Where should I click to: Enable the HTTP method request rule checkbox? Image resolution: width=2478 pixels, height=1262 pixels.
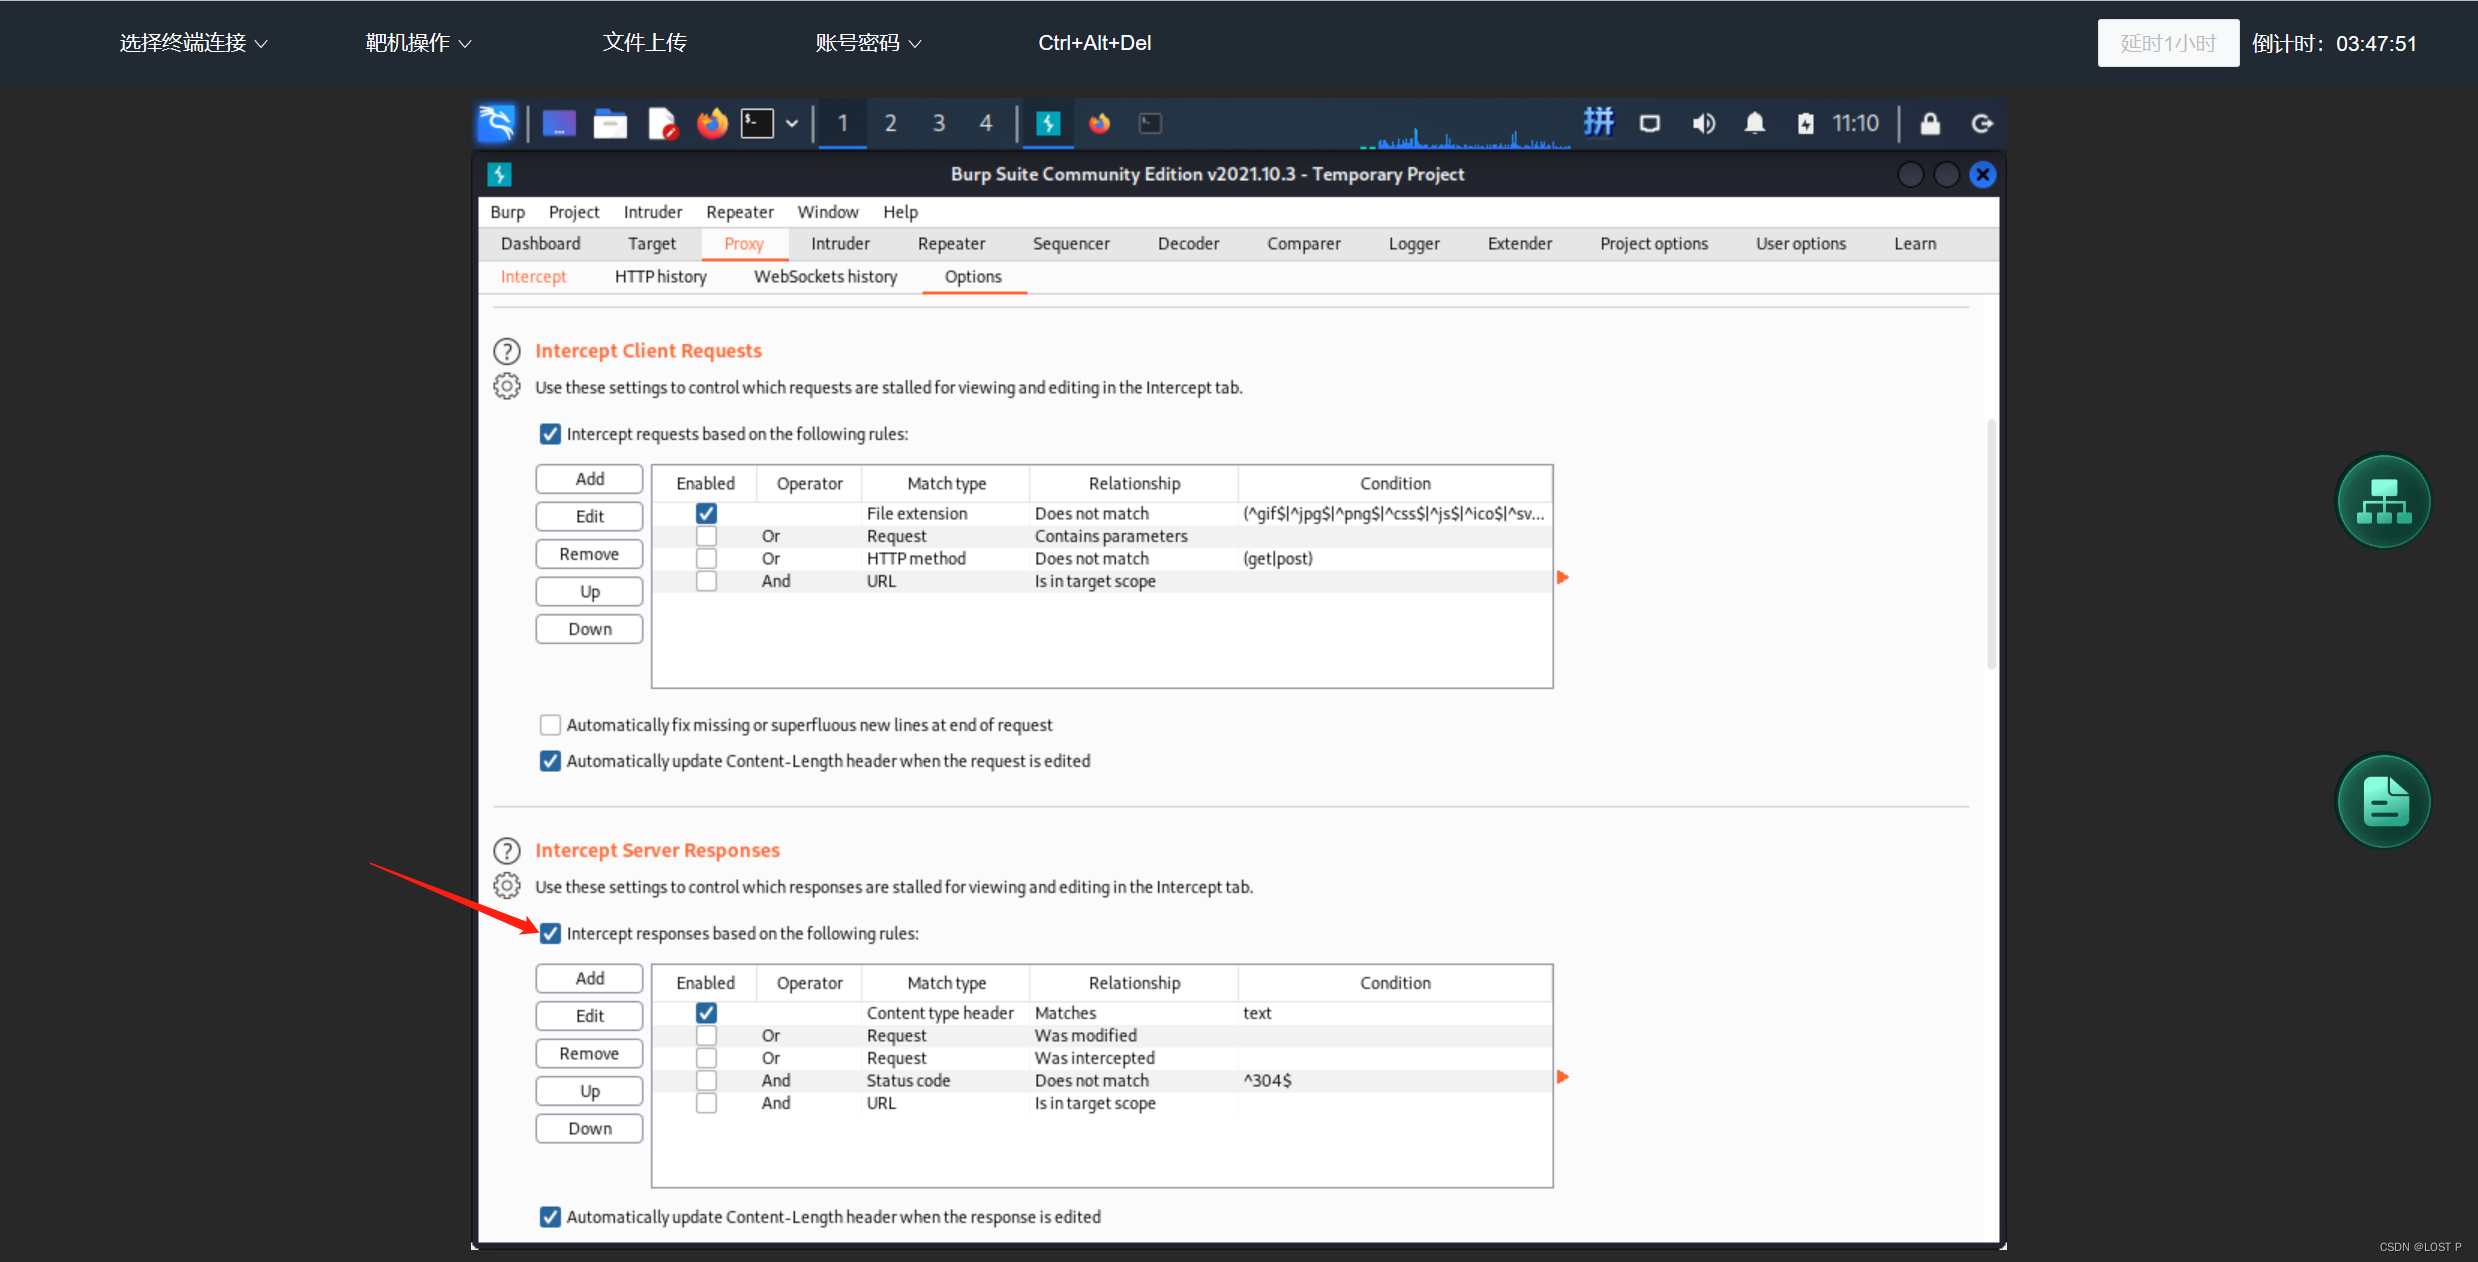(706, 558)
